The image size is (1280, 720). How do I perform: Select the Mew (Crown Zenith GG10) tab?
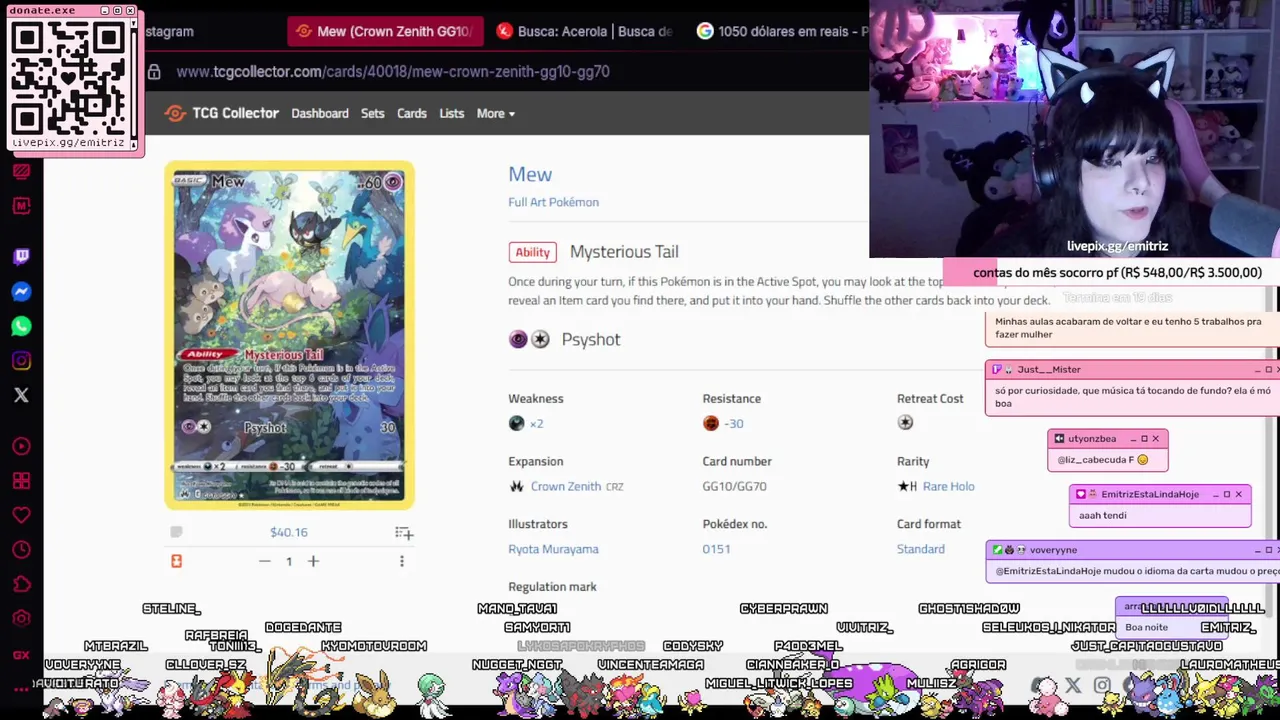pos(386,31)
